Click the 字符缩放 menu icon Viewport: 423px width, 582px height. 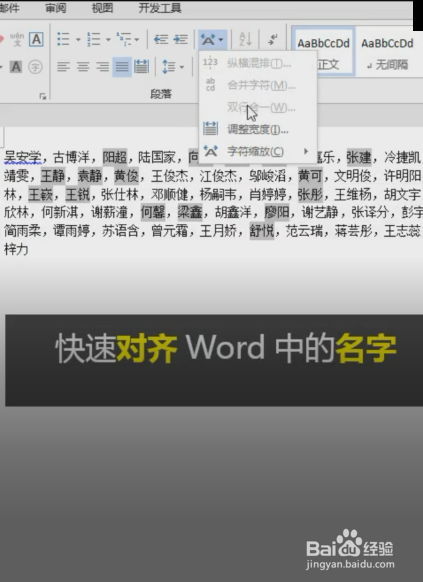coord(210,151)
